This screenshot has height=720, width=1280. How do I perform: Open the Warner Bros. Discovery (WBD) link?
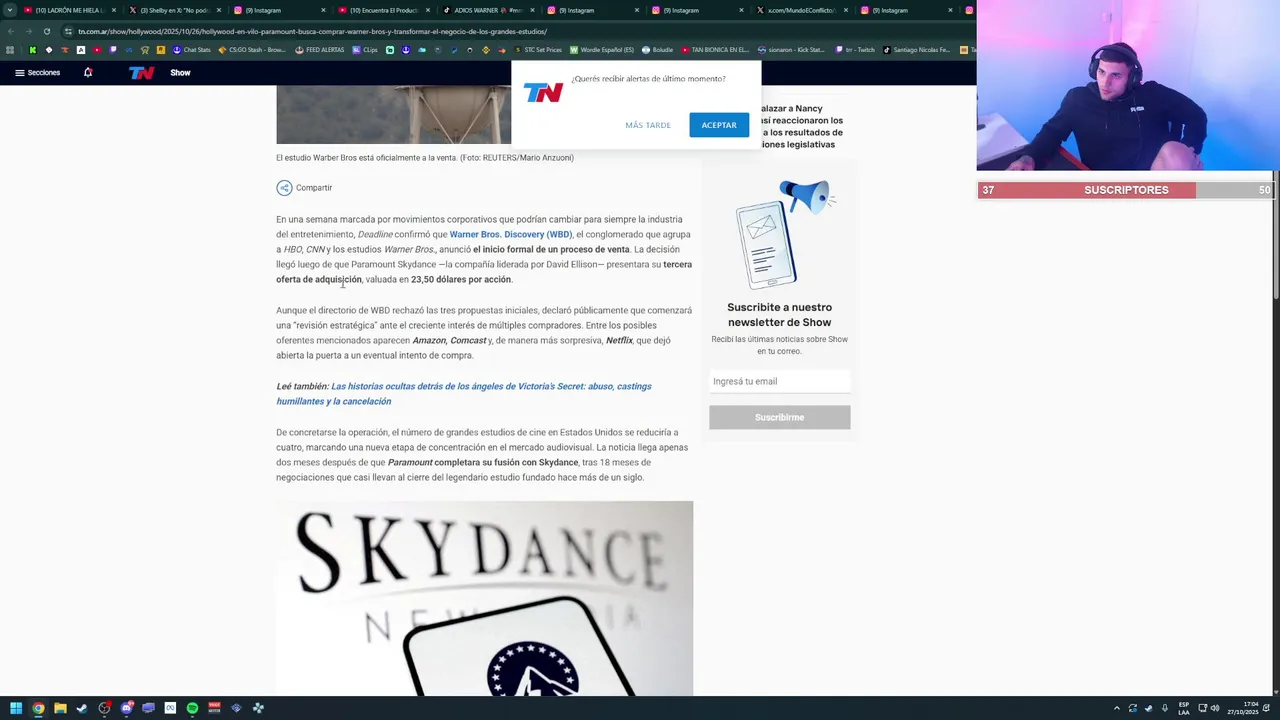[x=511, y=234]
